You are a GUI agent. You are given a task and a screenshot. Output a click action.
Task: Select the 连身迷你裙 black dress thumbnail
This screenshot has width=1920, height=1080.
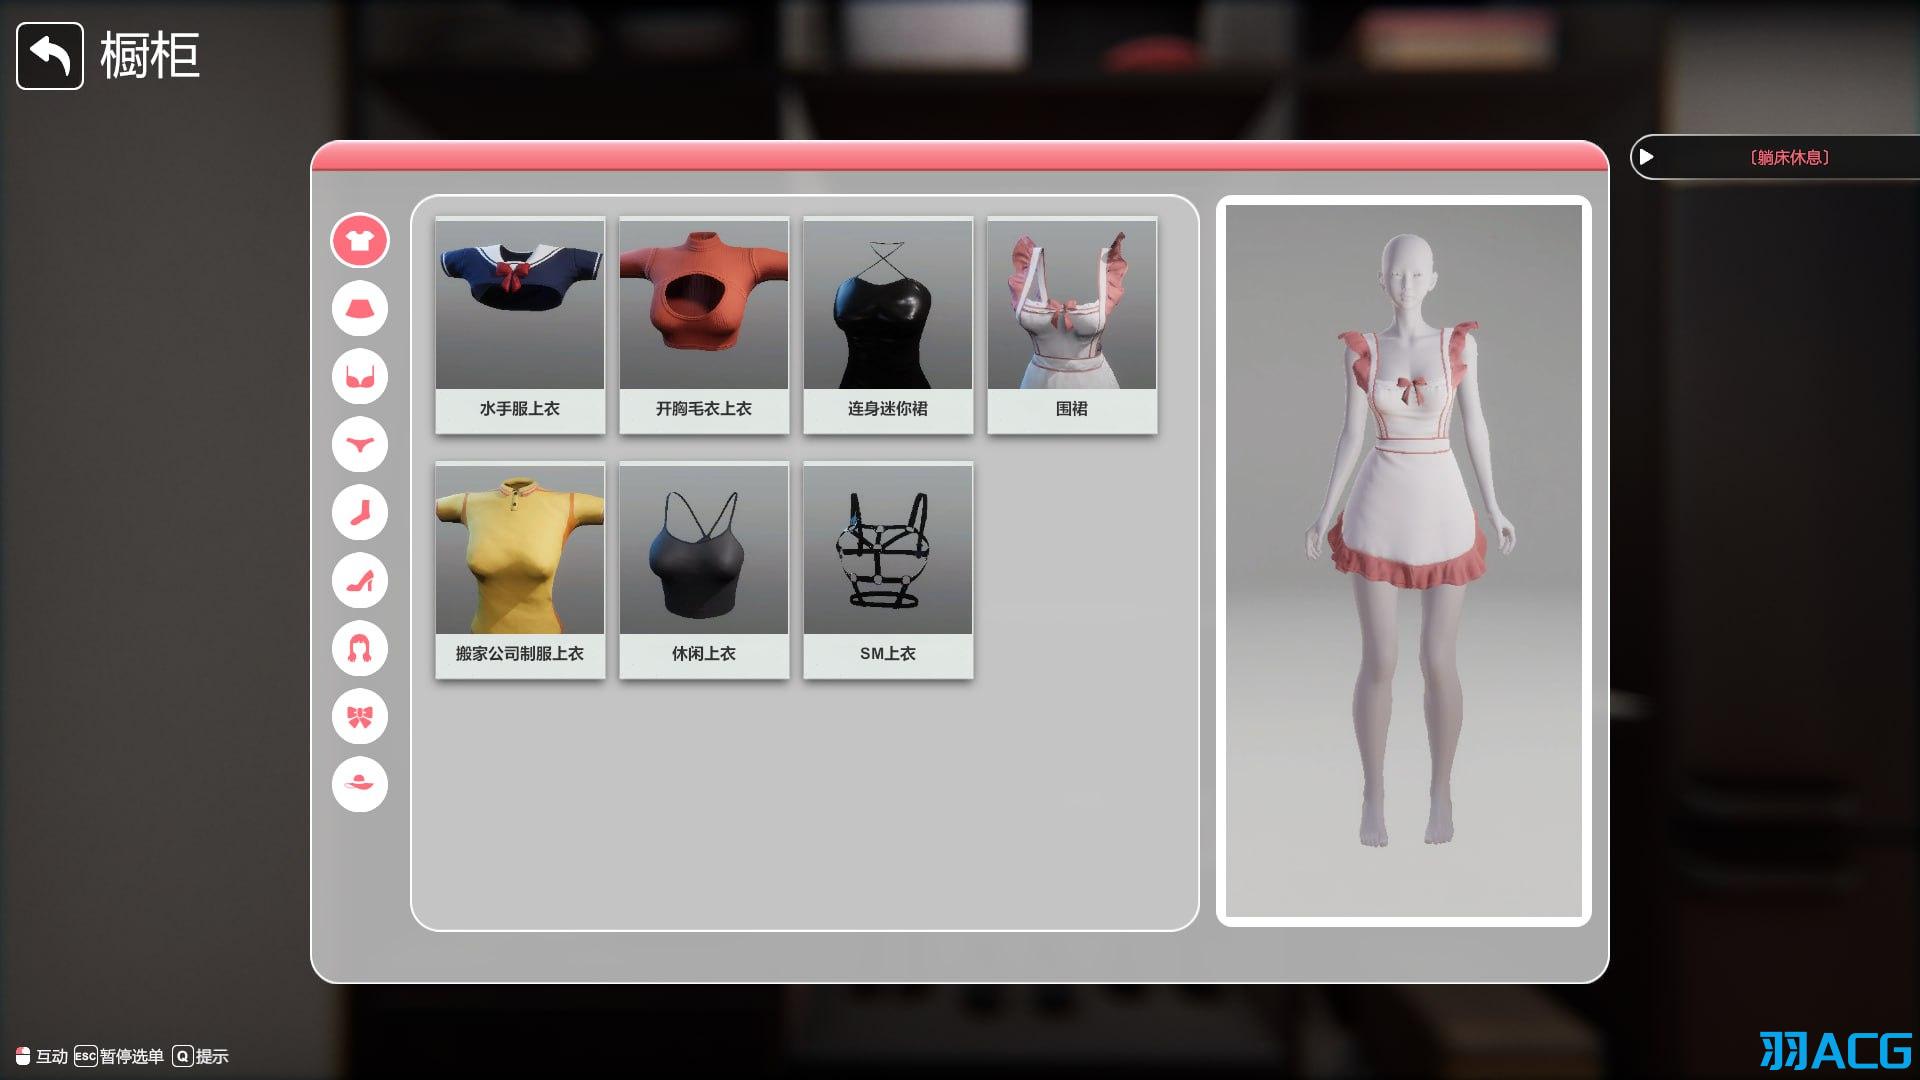point(888,303)
